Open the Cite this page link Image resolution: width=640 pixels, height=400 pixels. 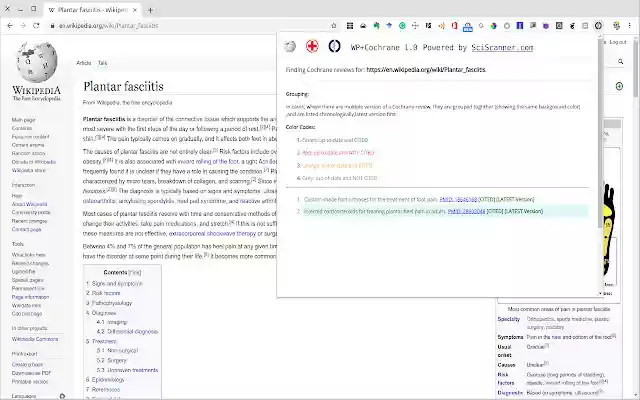pyautogui.click(x=27, y=314)
